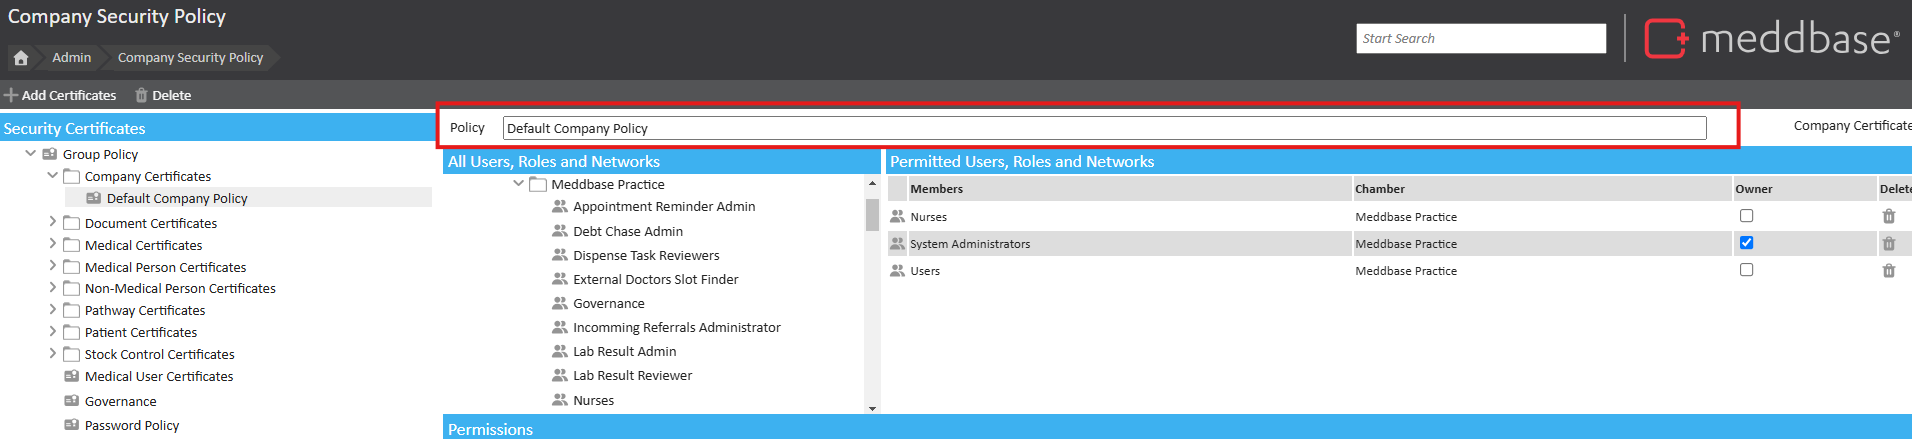Click the home icon in breadcrumb

point(21,58)
